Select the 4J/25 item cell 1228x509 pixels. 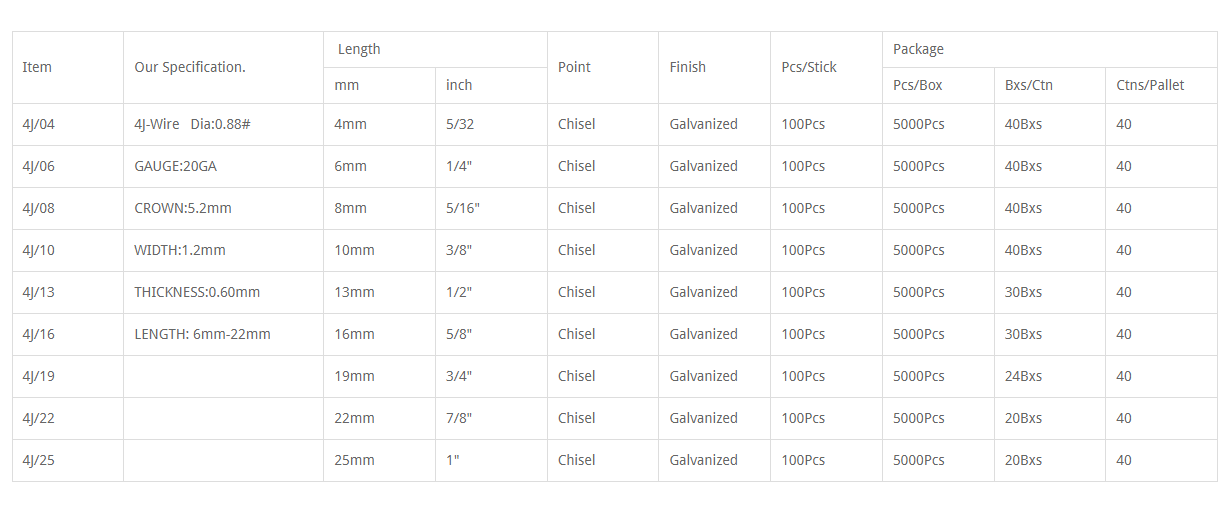point(68,460)
